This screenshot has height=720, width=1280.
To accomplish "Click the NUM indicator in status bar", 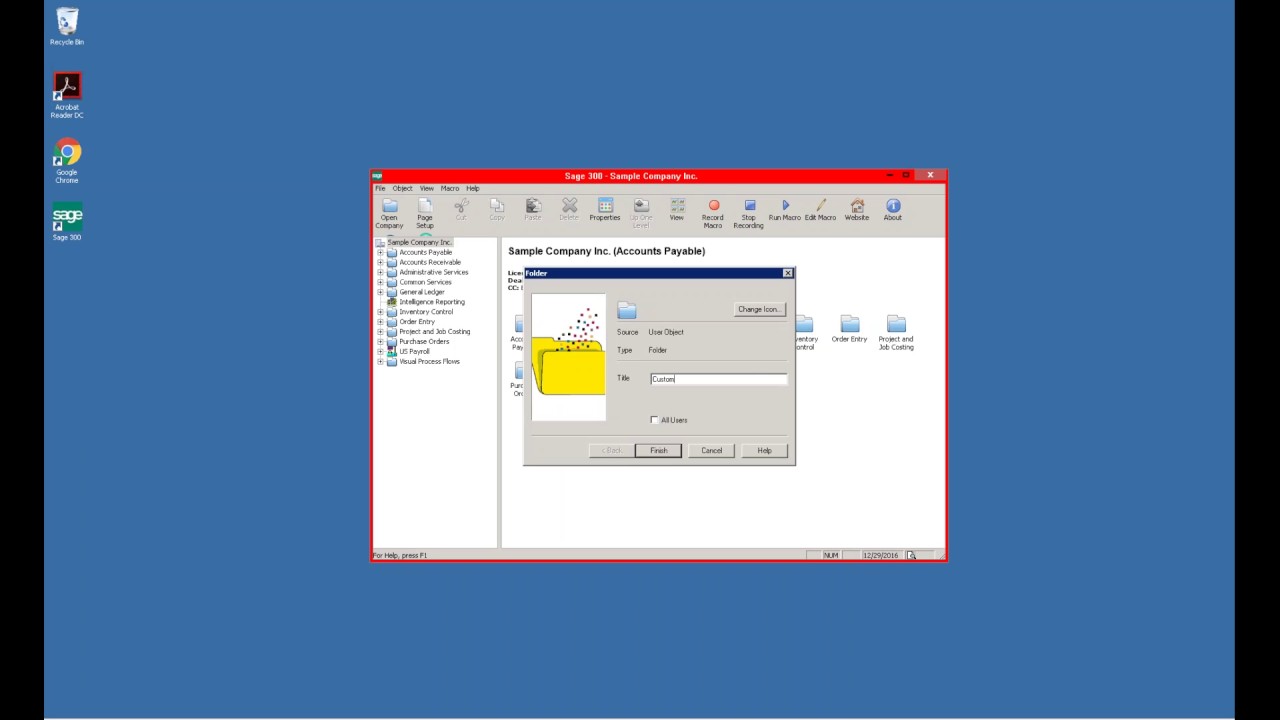I will [831, 555].
